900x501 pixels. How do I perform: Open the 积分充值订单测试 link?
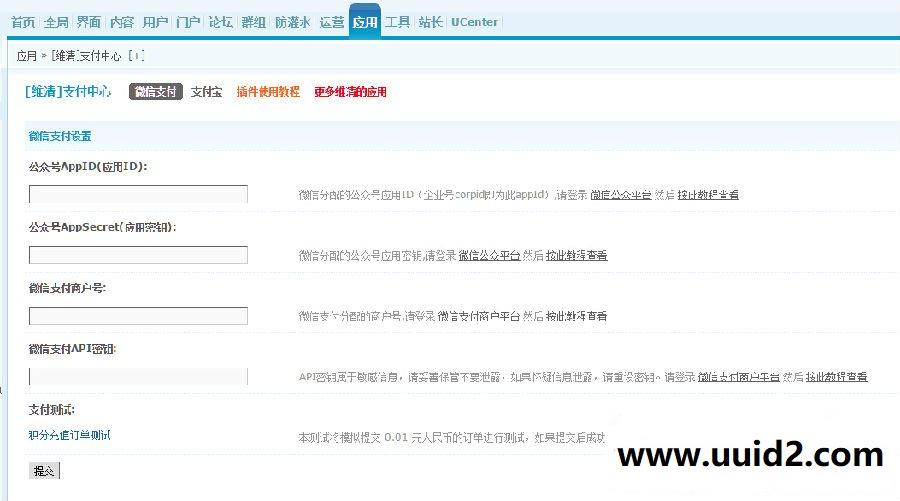(70, 435)
